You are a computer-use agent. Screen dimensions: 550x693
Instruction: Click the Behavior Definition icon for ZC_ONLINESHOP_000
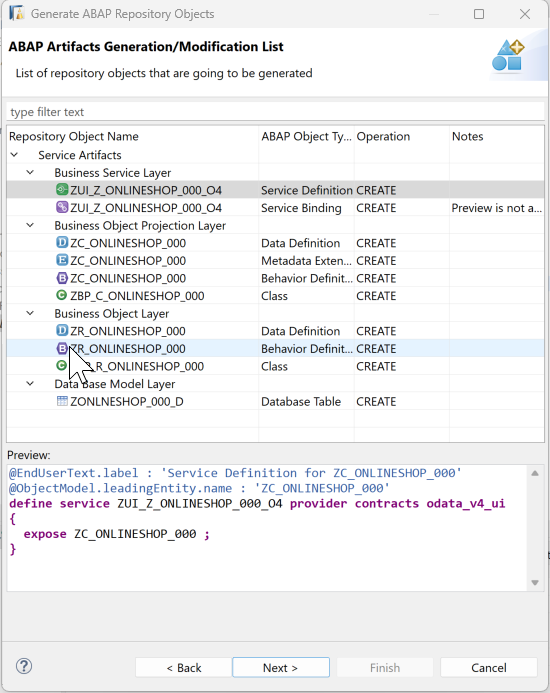[62, 278]
